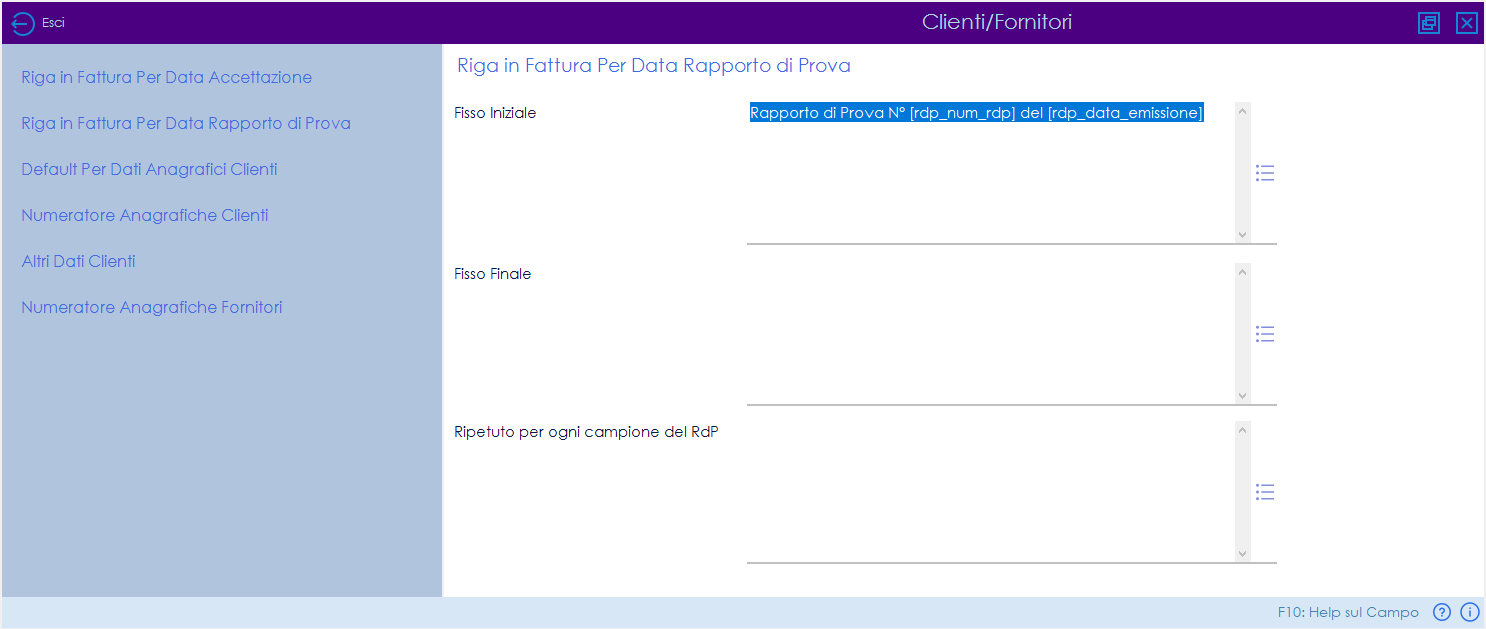Viewport: 1486px width, 629px height.
Task: Click scroll down arrow of Fisso Finale field
Action: [x=1243, y=396]
